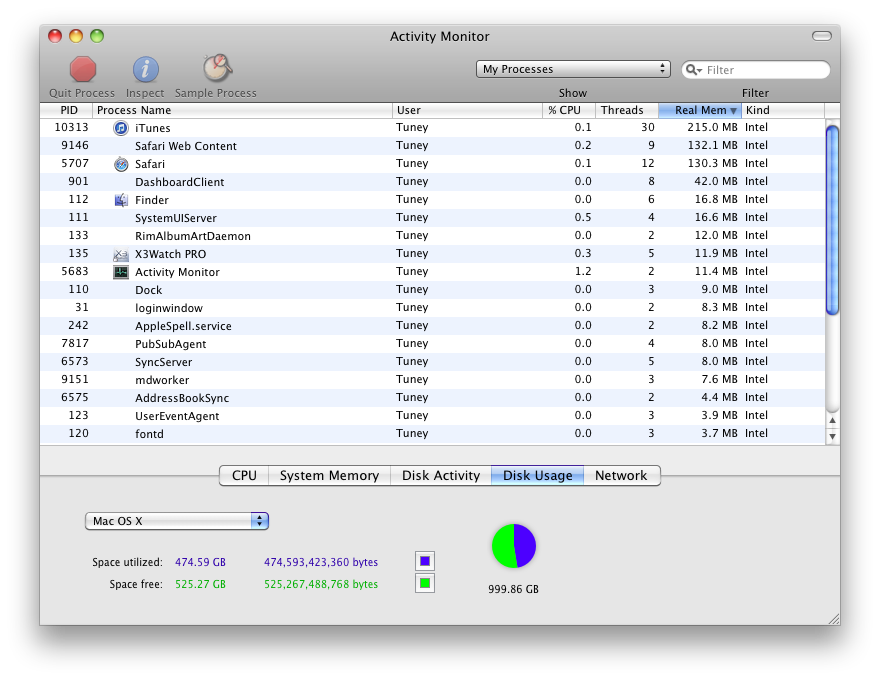Select the DashboardClient process
Image resolution: width=880 pixels, height=680 pixels.
[432, 182]
